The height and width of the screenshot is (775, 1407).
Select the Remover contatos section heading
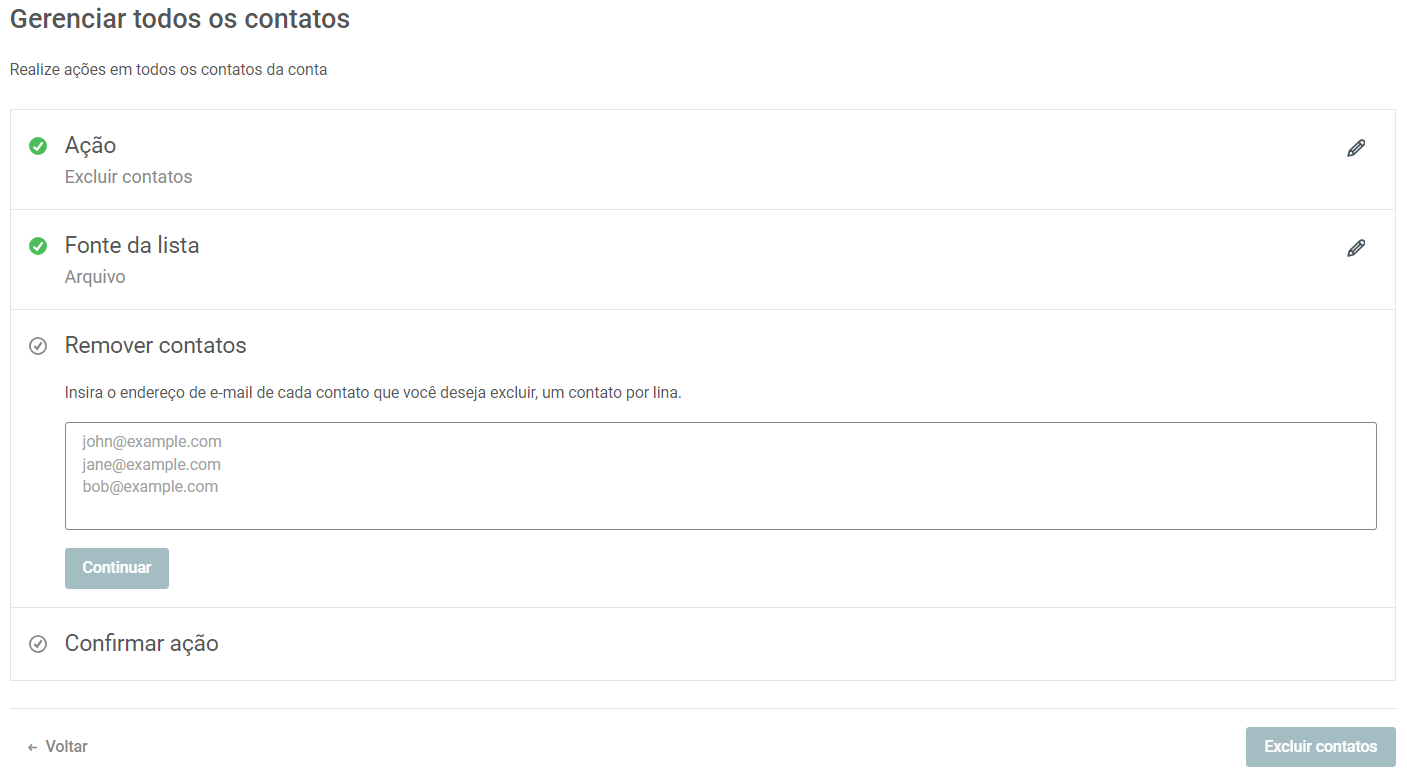click(155, 345)
